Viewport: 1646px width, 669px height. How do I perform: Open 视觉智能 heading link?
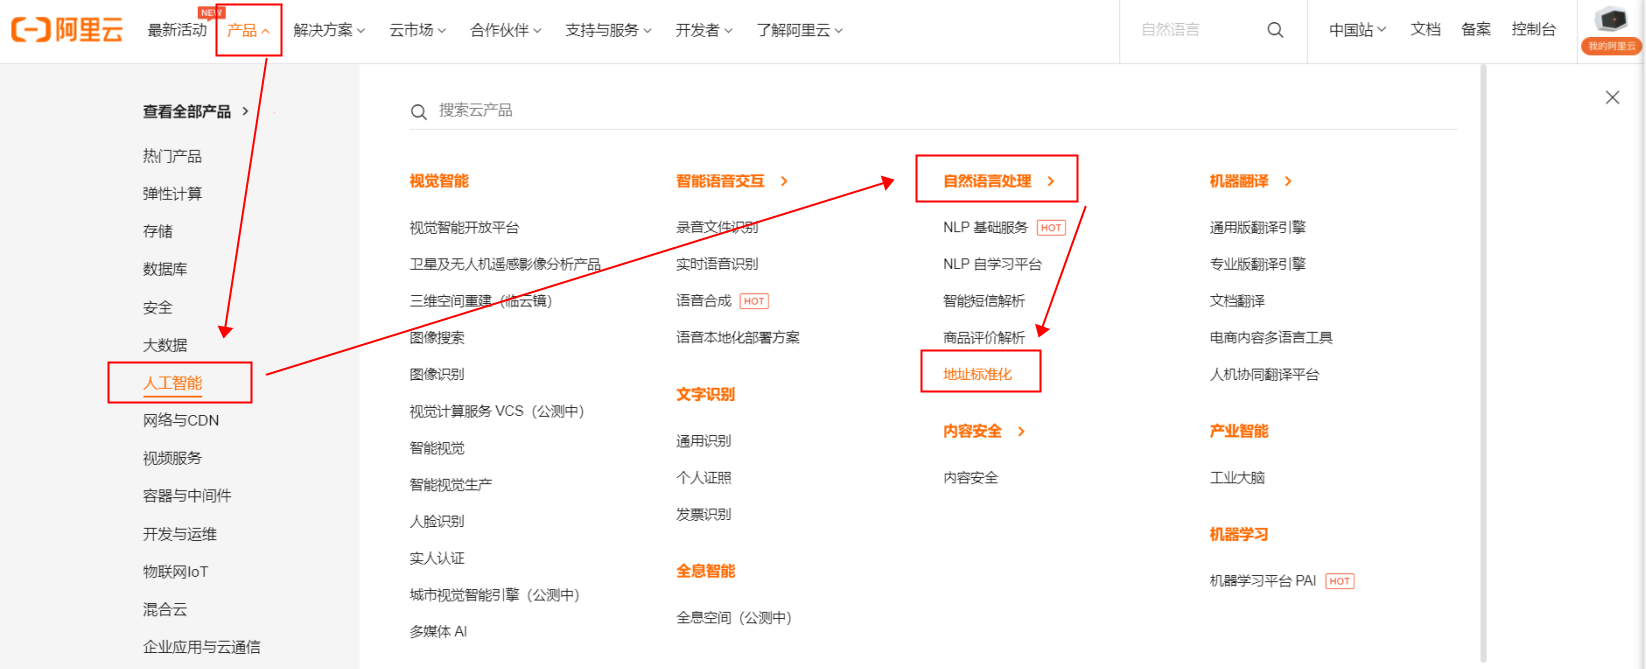[439, 181]
